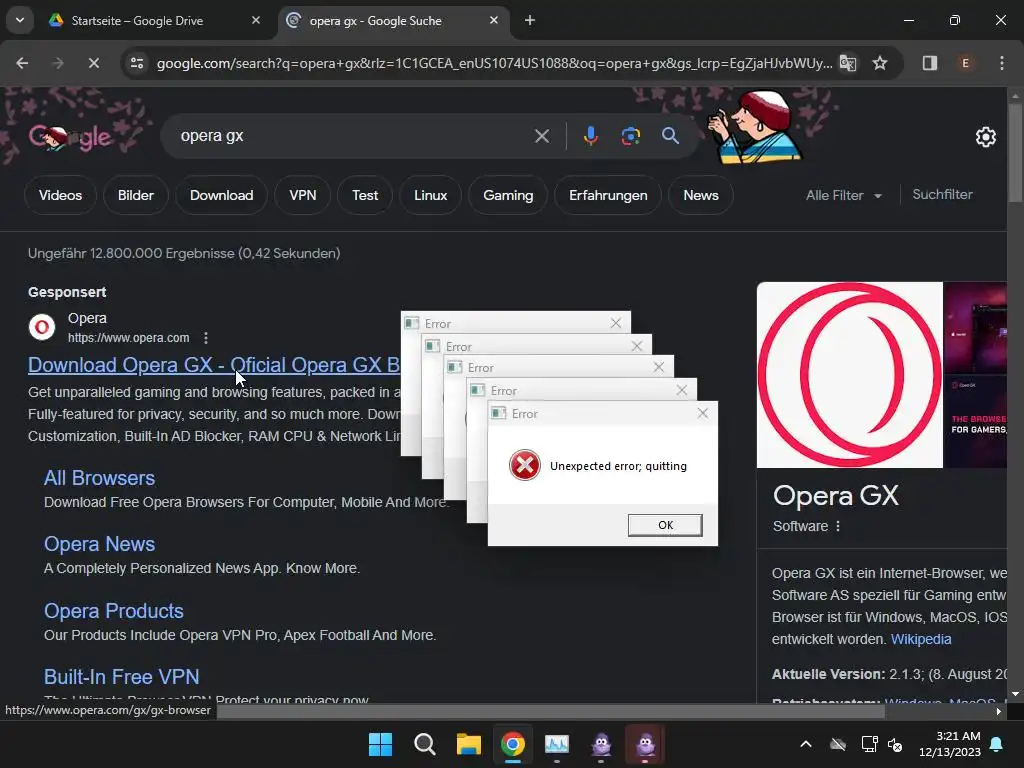Bookmark this page with the star icon

point(880,63)
